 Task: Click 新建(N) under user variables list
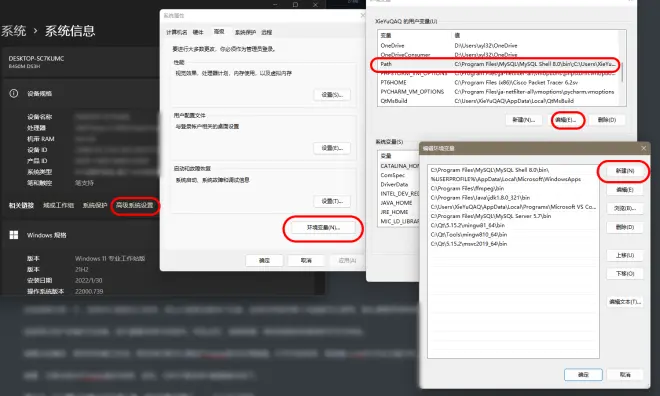524,120
